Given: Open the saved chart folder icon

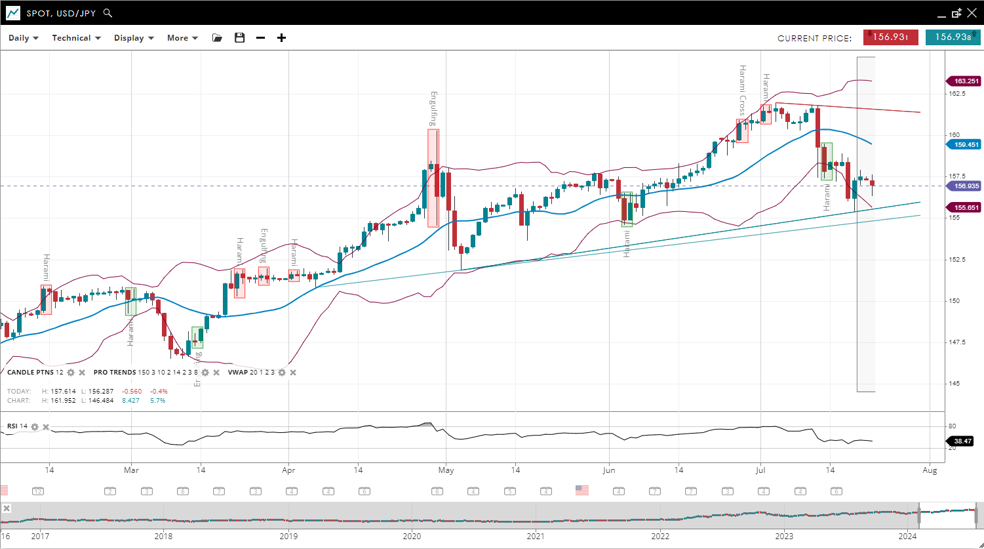Looking at the screenshot, I should coord(217,38).
